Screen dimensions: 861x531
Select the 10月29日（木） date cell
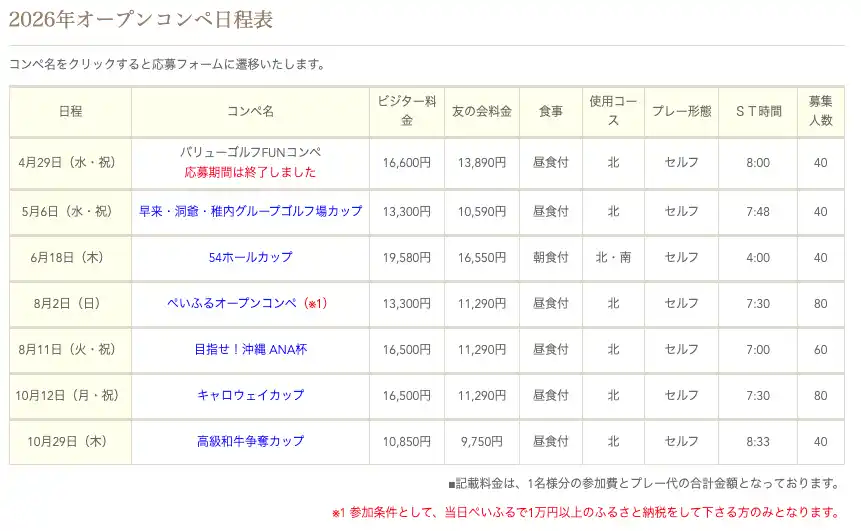[70, 442]
